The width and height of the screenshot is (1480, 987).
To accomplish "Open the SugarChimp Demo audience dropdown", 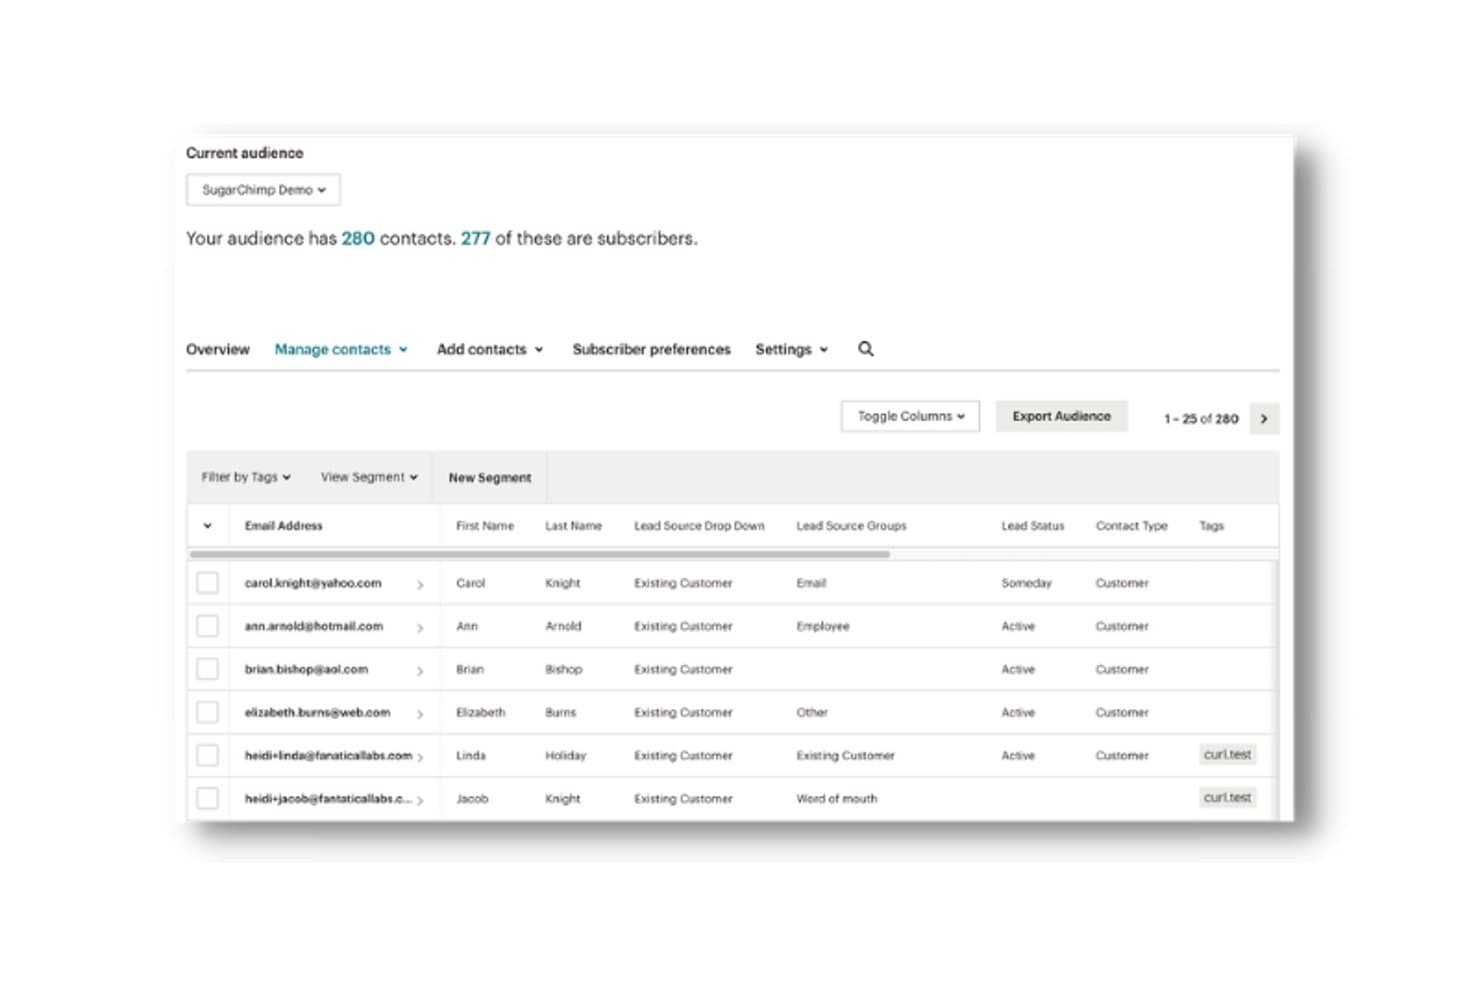I will [263, 190].
